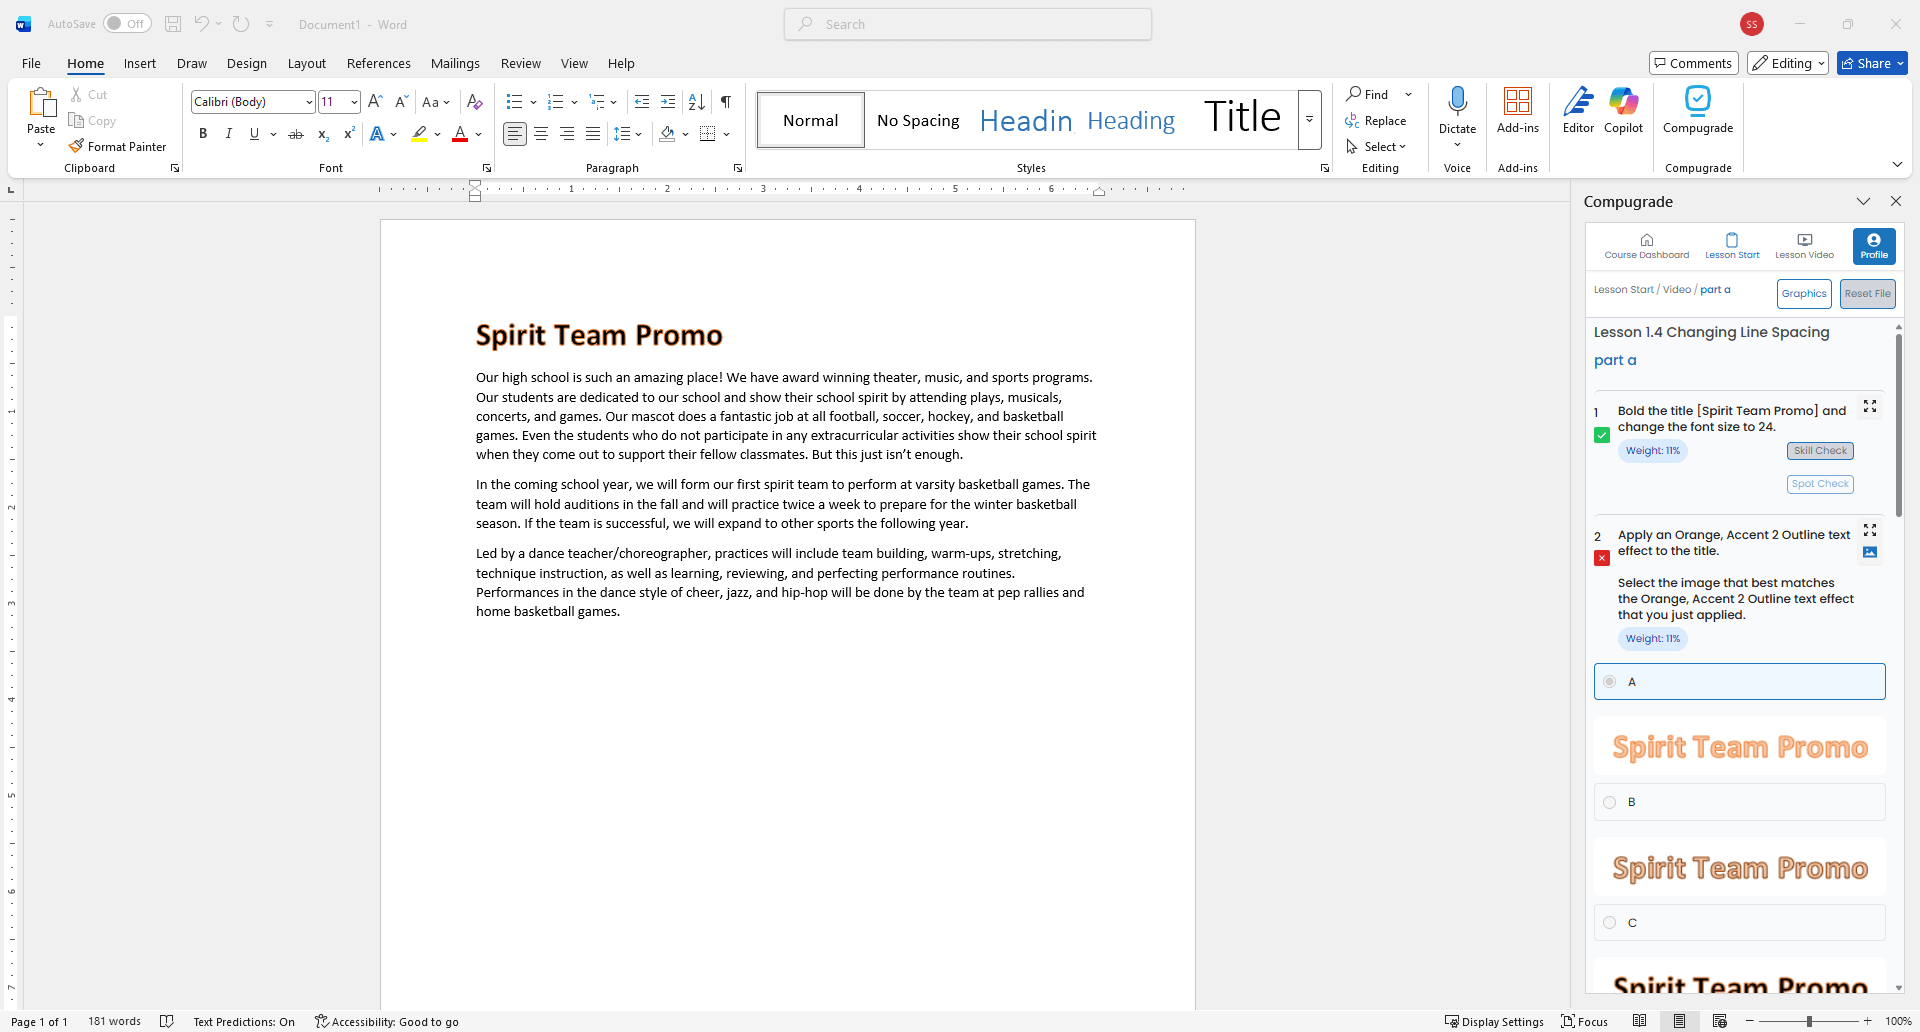This screenshot has height=1032, width=1920.
Task: Toggle AutoSave on
Action: pyautogui.click(x=127, y=23)
